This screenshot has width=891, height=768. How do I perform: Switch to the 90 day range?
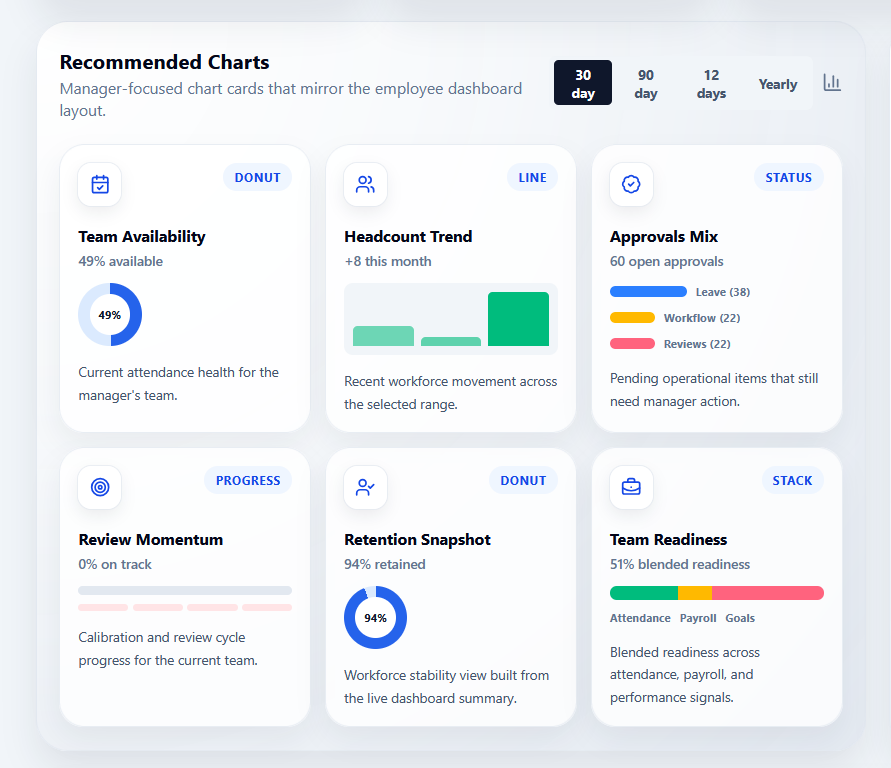point(646,83)
